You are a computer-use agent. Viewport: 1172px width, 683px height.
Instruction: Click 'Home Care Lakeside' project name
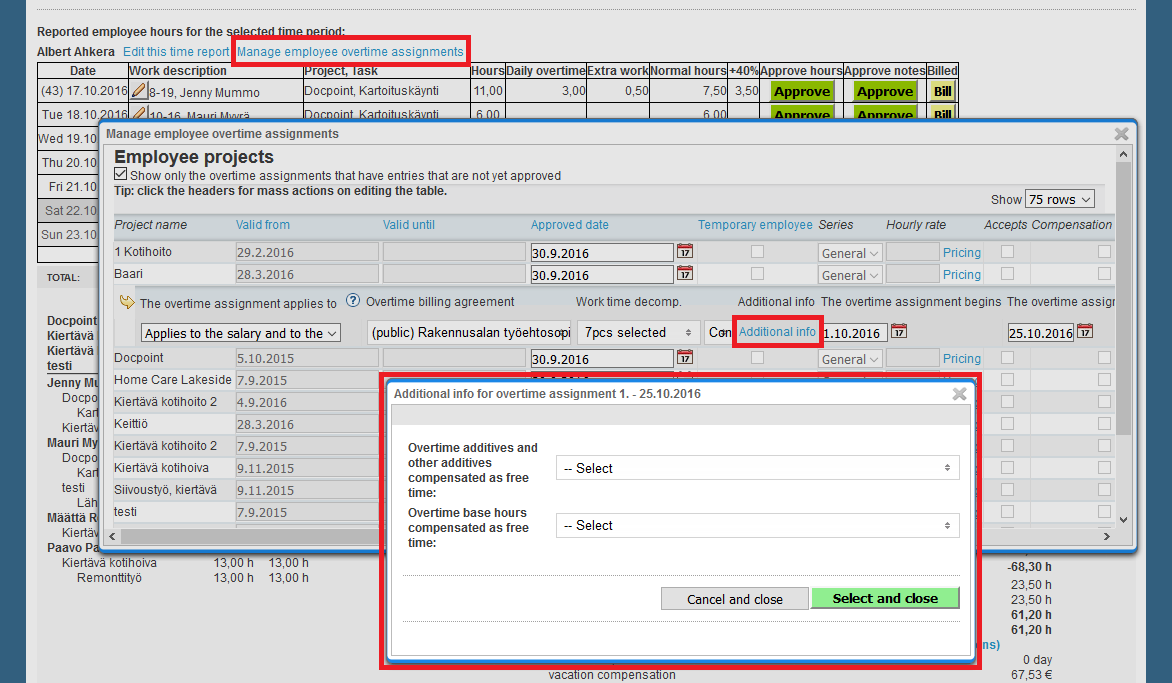point(173,380)
